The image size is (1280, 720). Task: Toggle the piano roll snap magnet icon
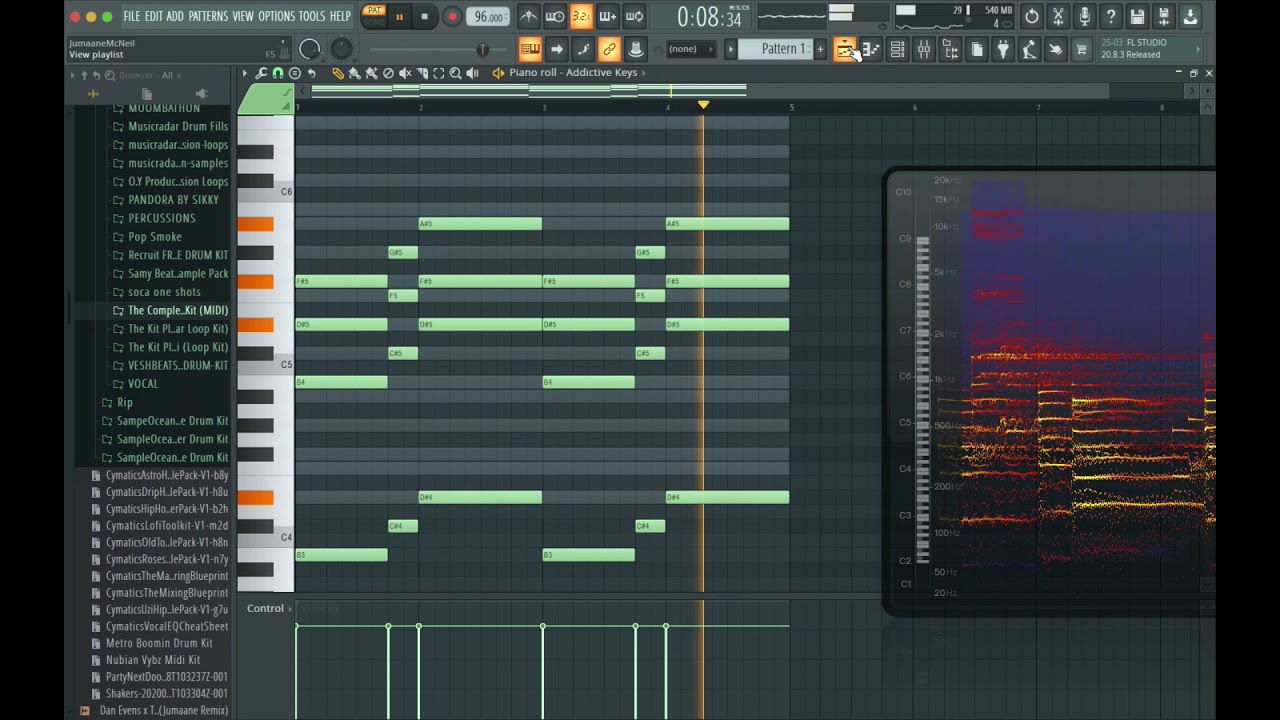278,73
